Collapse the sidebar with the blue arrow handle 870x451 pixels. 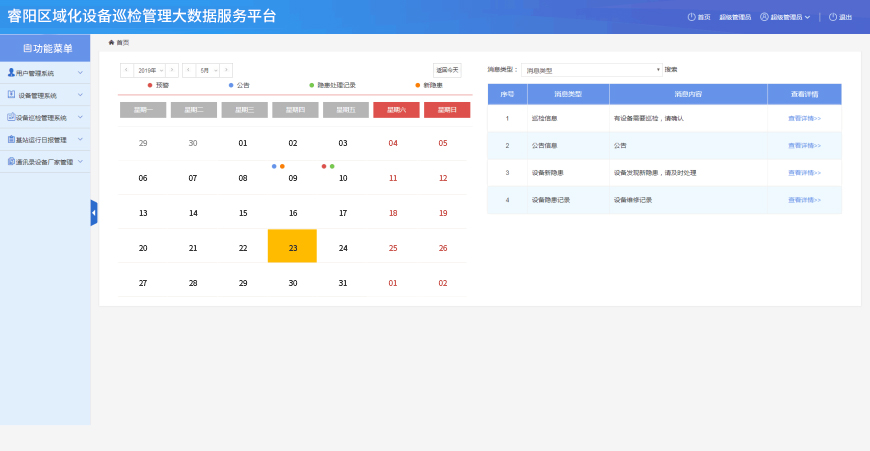point(94,212)
